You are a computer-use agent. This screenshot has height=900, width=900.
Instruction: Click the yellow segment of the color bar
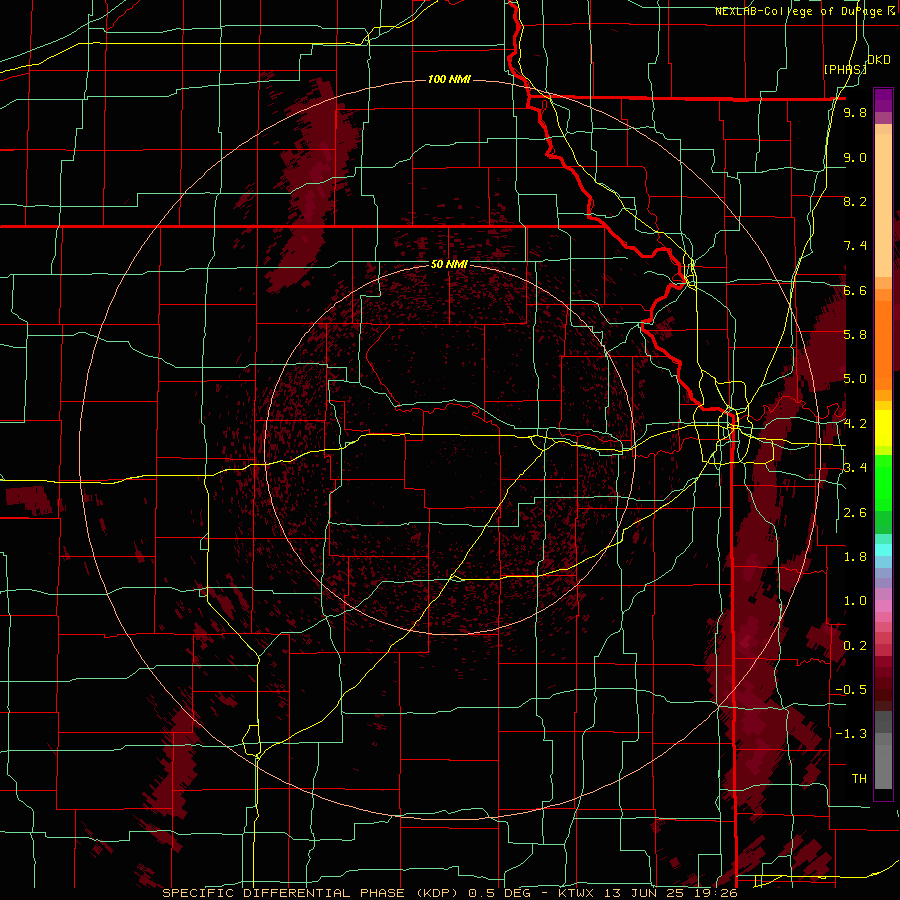883,428
